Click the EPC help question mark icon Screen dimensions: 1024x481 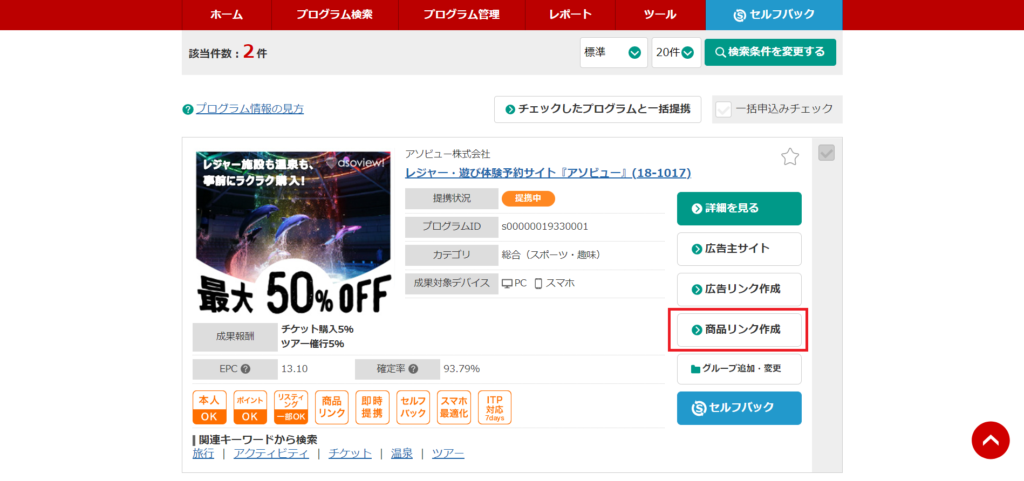[x=246, y=369]
